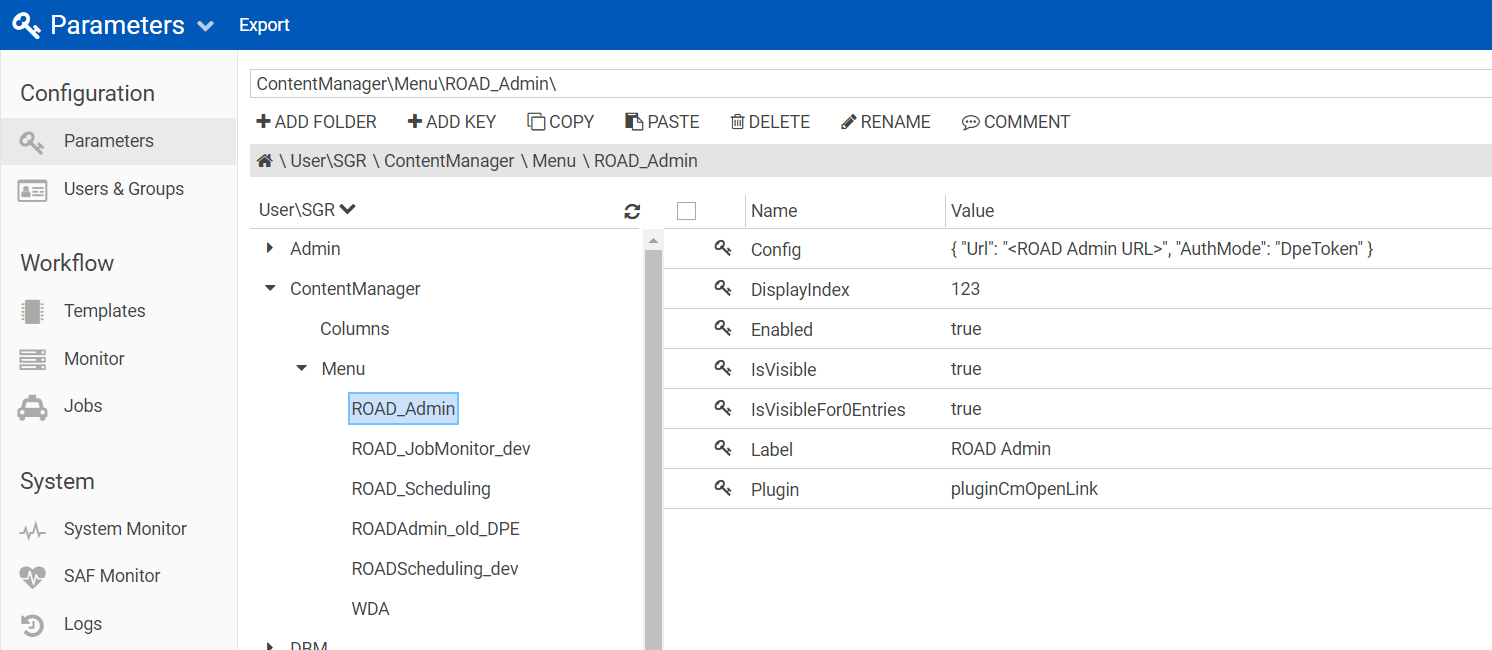
Task: Expand the Admin folder in tree
Action: [x=270, y=248]
